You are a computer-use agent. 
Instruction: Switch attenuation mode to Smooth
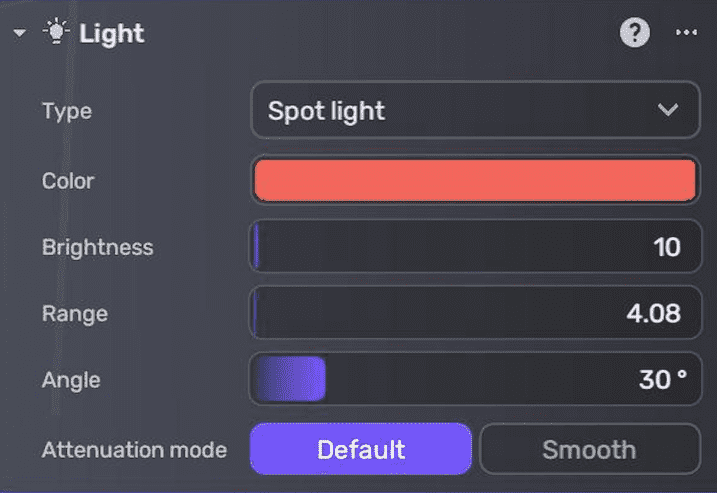589,449
